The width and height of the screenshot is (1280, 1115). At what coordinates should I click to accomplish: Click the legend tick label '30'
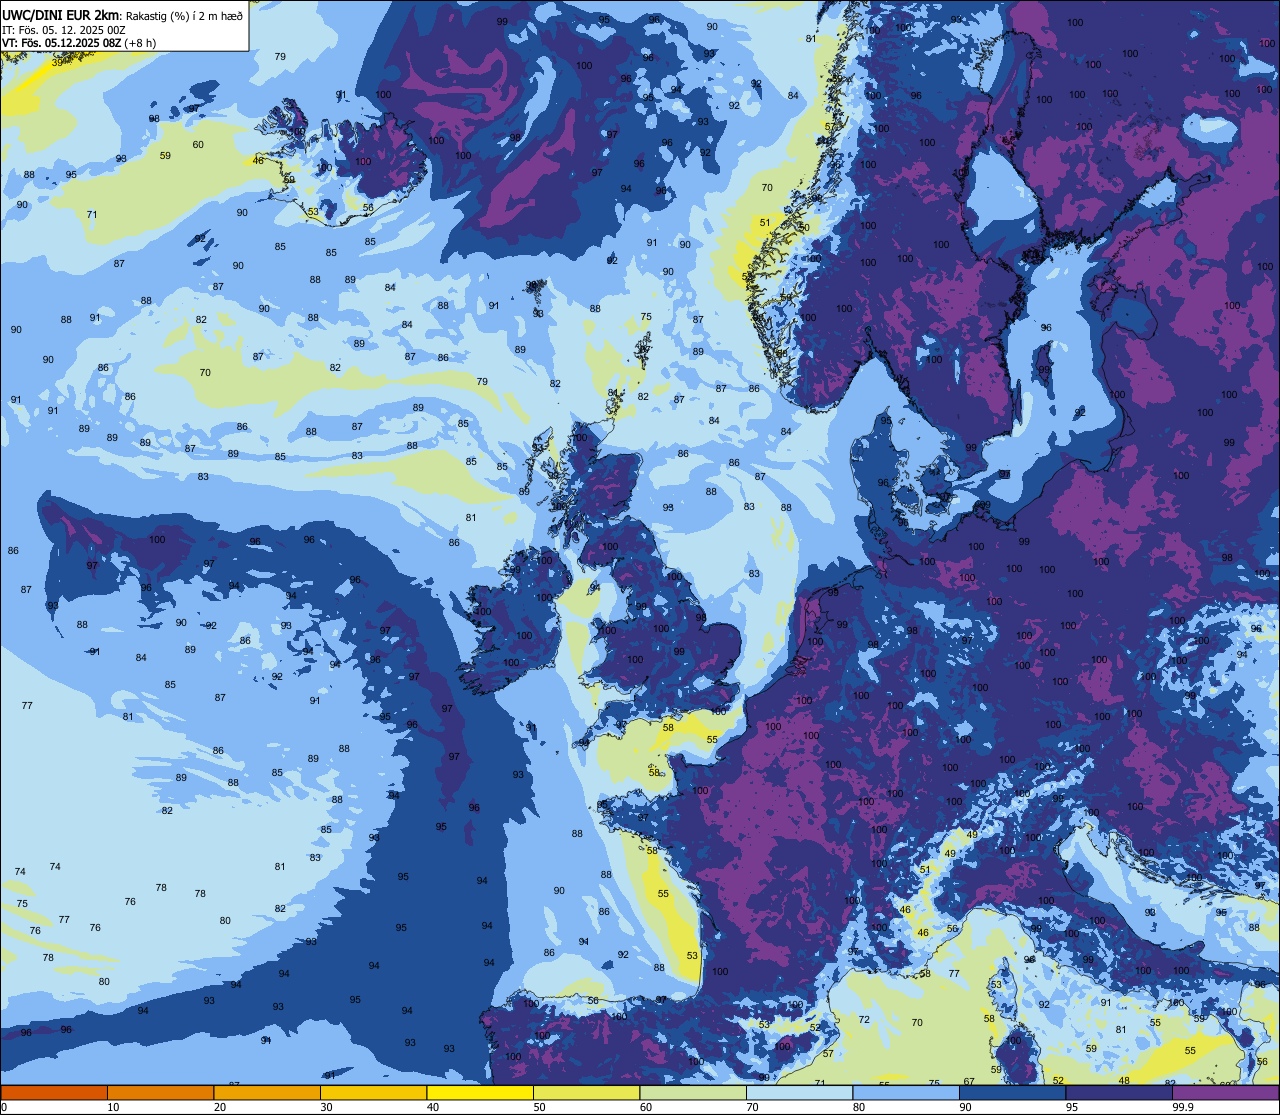coord(326,1107)
